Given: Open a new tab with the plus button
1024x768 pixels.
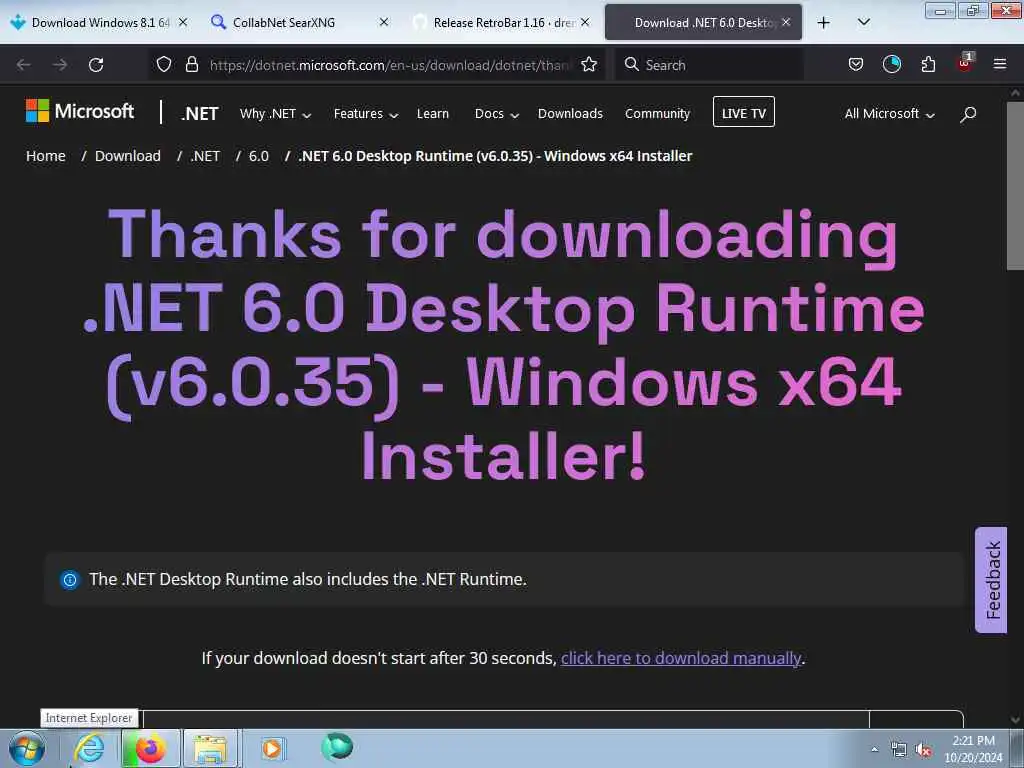Looking at the screenshot, I should pyautogui.click(x=824, y=23).
